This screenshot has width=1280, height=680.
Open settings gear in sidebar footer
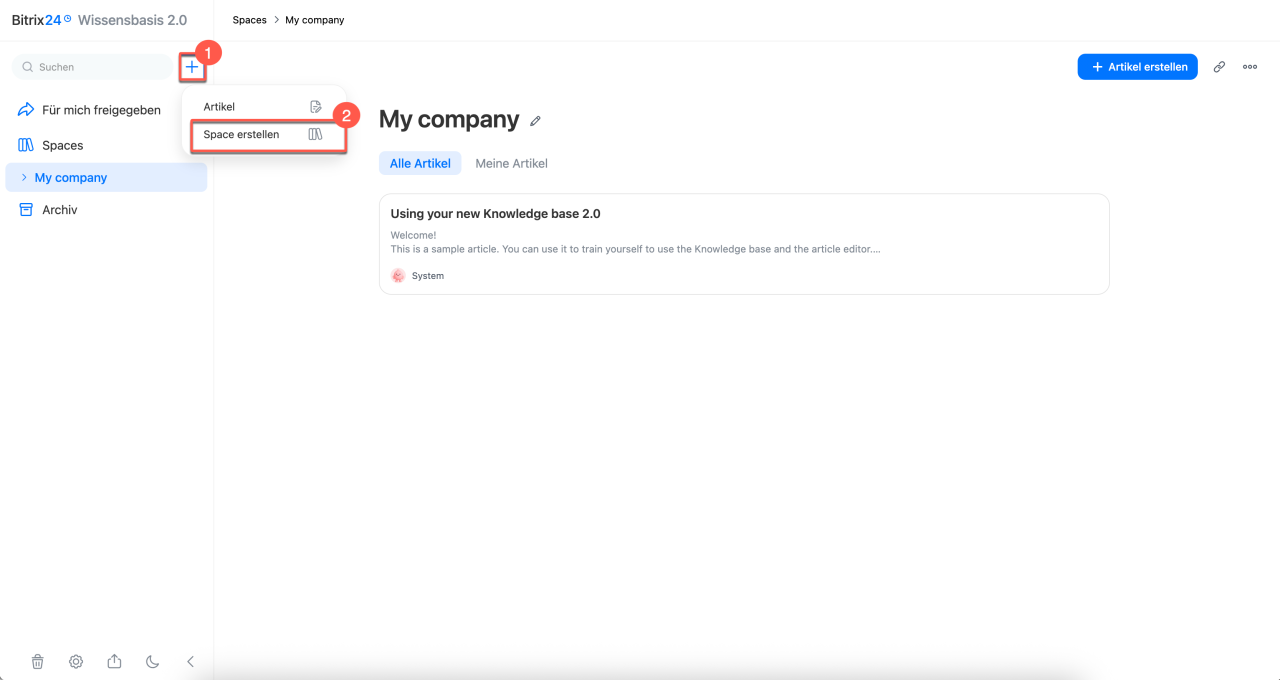click(x=76, y=661)
